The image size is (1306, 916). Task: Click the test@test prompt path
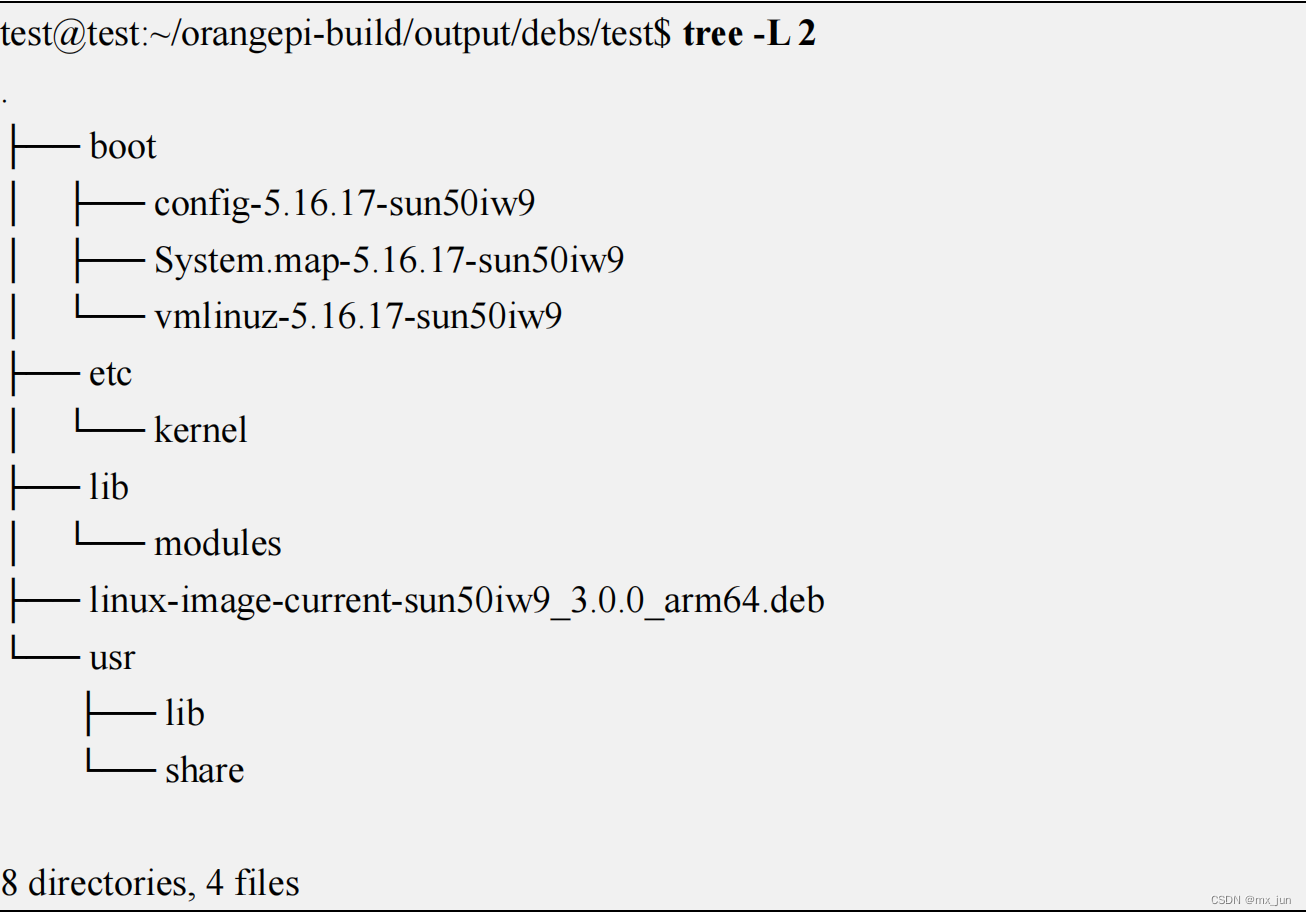[x=336, y=34]
